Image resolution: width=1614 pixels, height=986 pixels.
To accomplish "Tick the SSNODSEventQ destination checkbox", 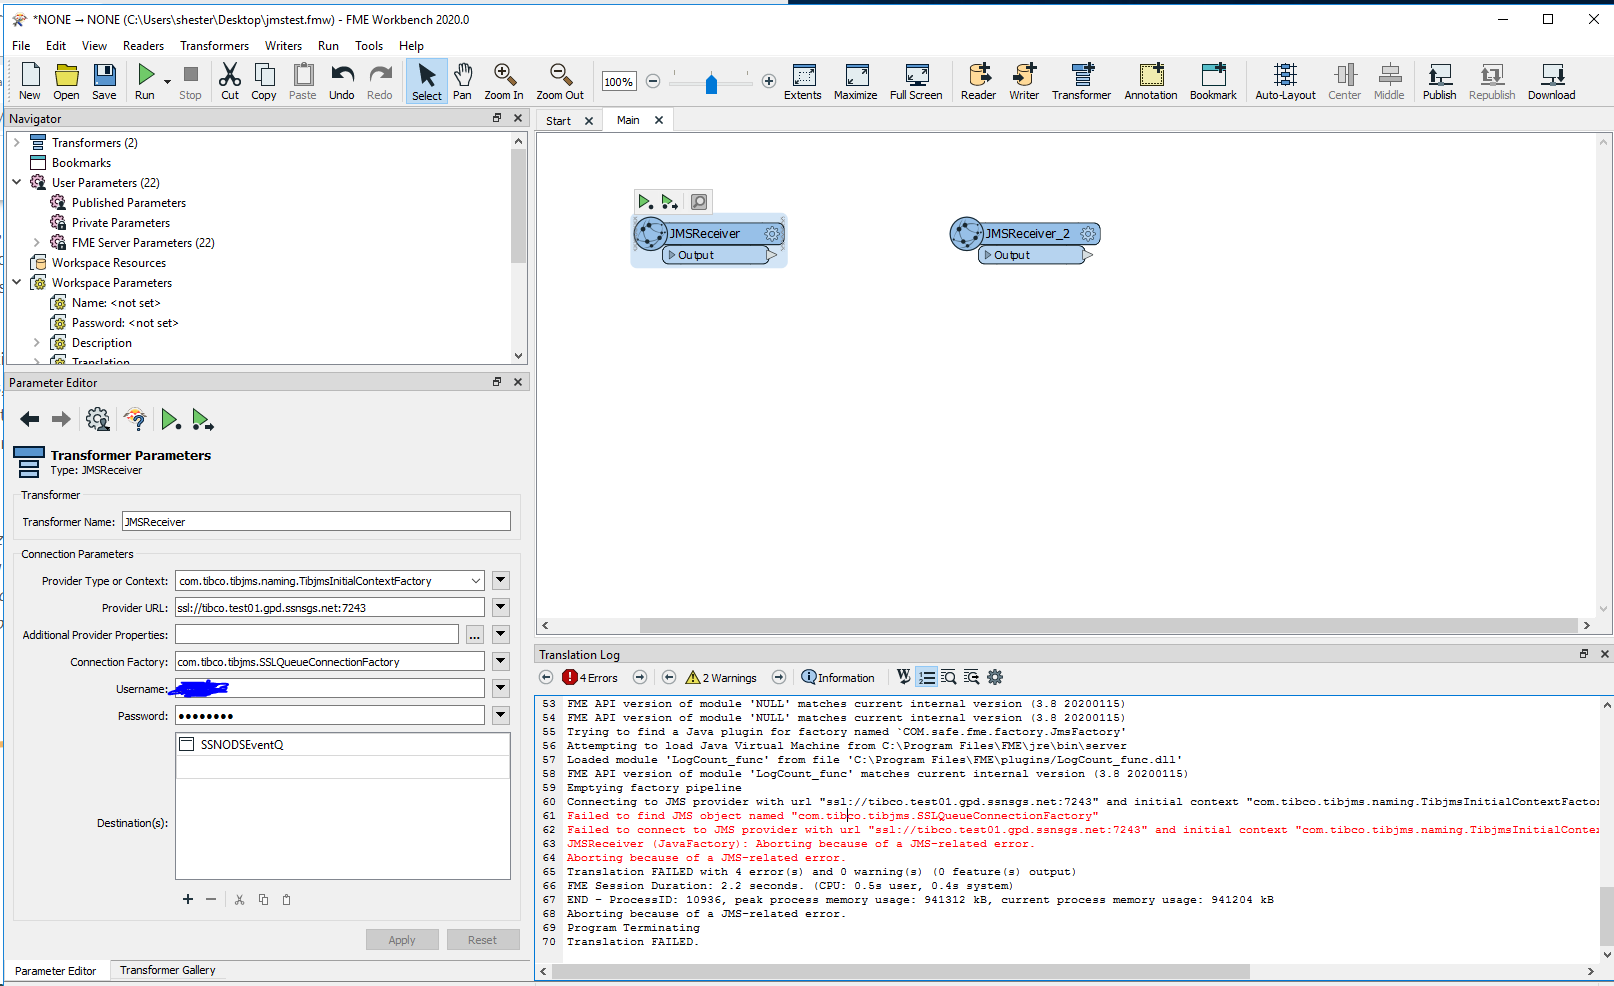I will click(186, 744).
